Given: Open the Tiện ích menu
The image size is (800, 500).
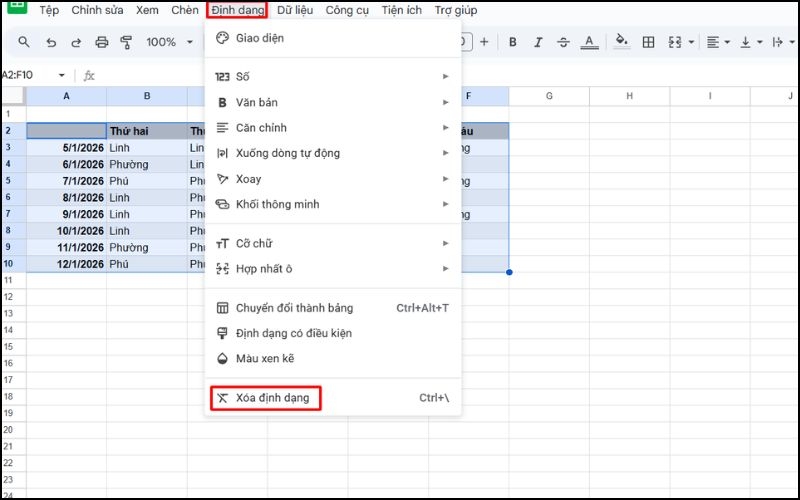Looking at the screenshot, I should 402,10.
